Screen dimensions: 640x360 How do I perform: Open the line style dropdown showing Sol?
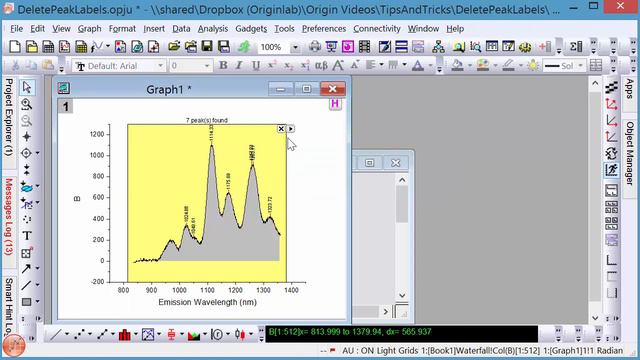click(580, 66)
